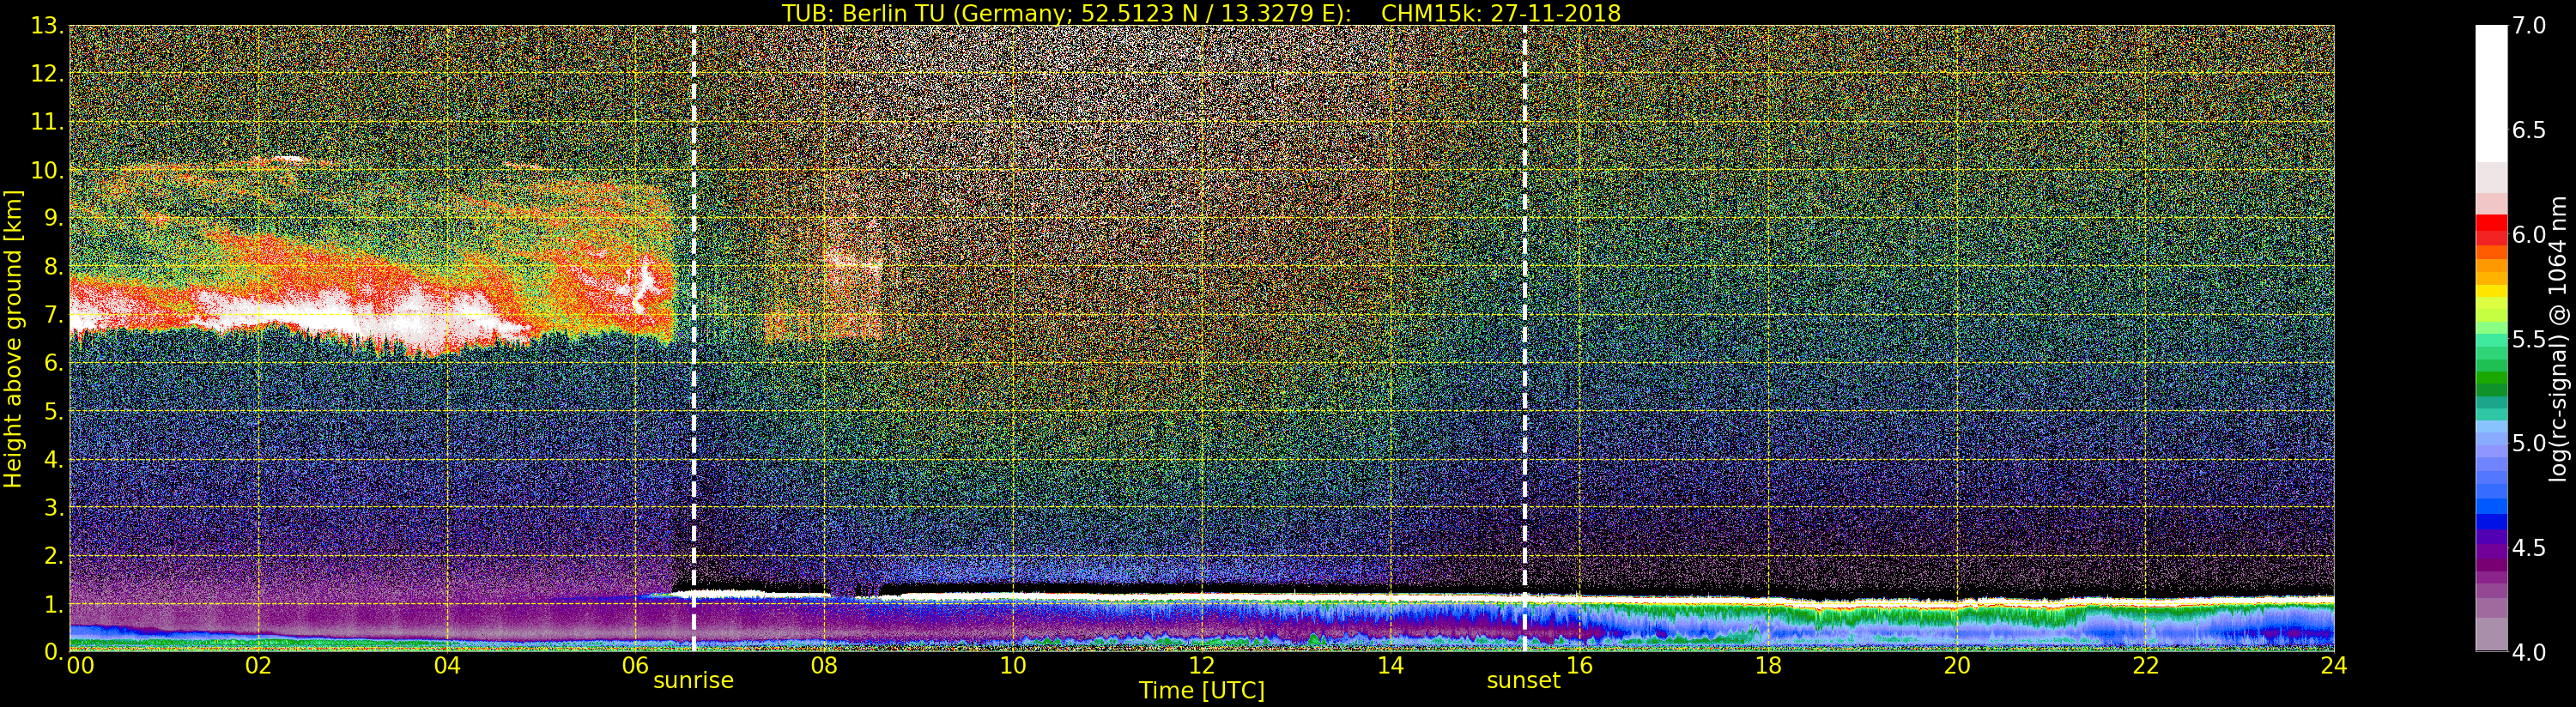The width and height of the screenshot is (2576, 707).
Task: Click the height axis tick '8.'
Action: coord(53,267)
